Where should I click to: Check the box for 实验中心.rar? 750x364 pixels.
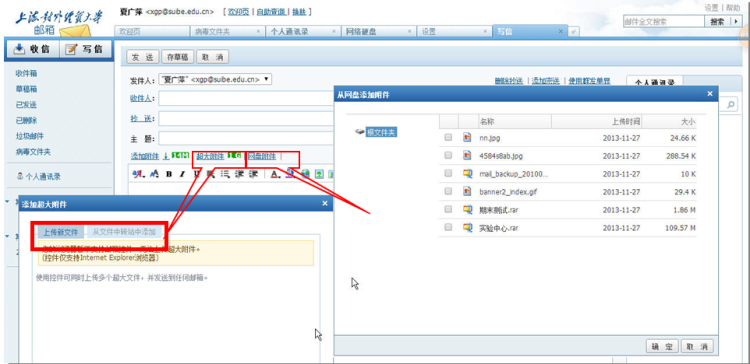(448, 227)
